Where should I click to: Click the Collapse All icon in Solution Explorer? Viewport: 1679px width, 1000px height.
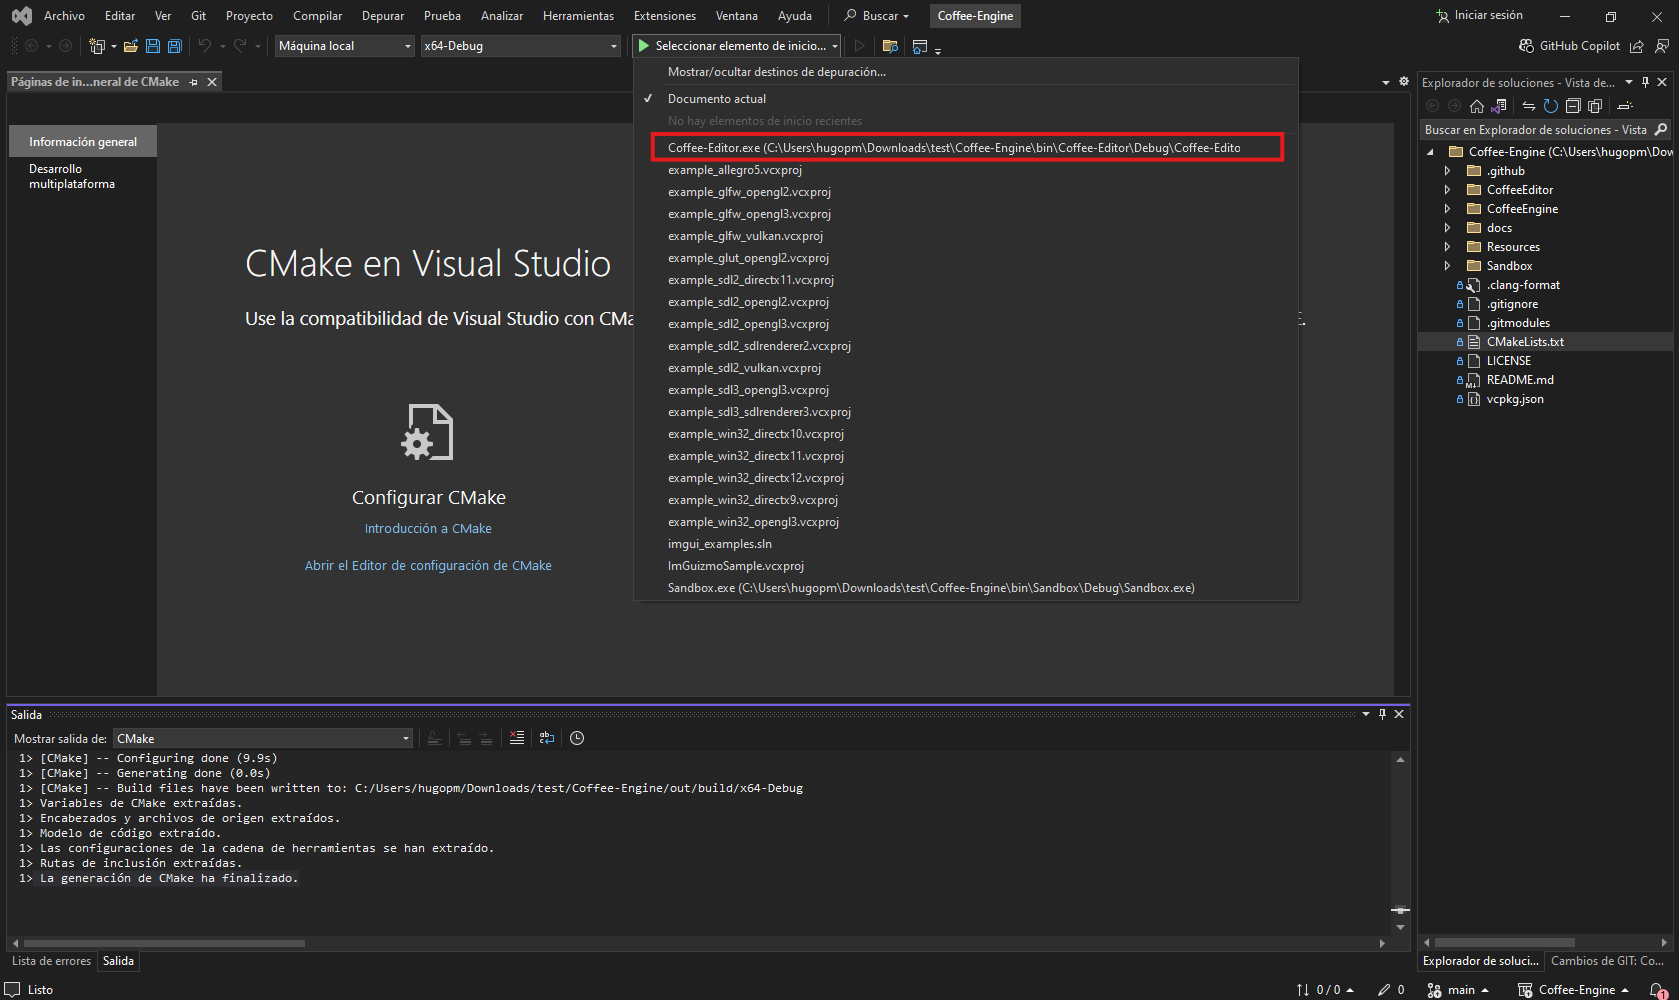[1573, 106]
